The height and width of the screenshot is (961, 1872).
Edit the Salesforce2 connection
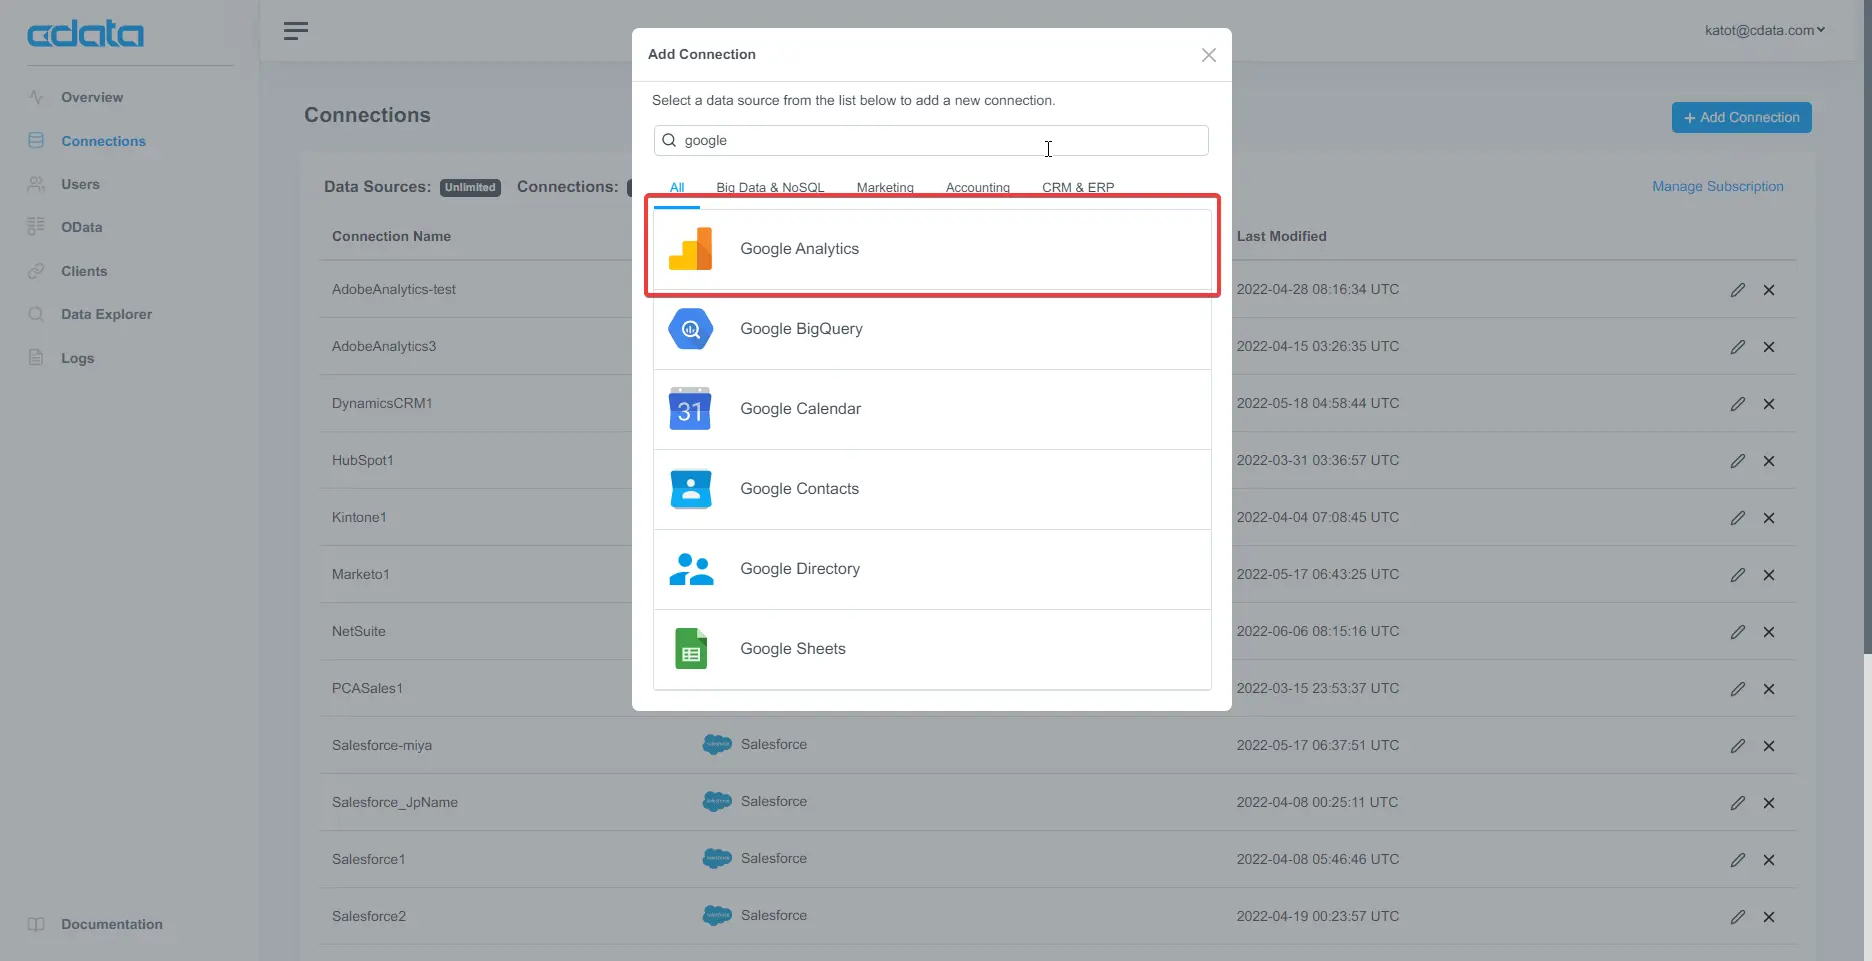click(x=1738, y=917)
